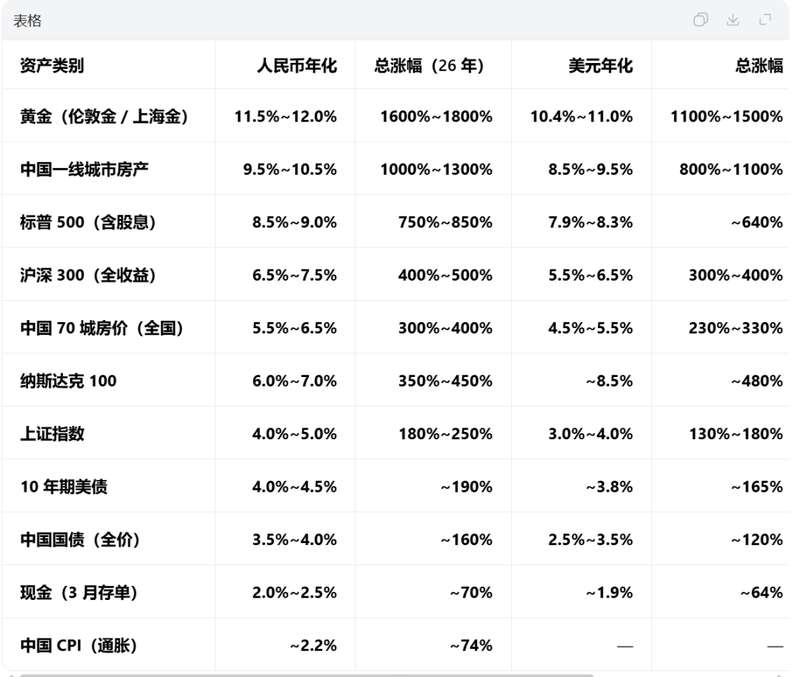Click the 表格 panel title
The height and width of the screenshot is (677, 800).
(x=25, y=19)
